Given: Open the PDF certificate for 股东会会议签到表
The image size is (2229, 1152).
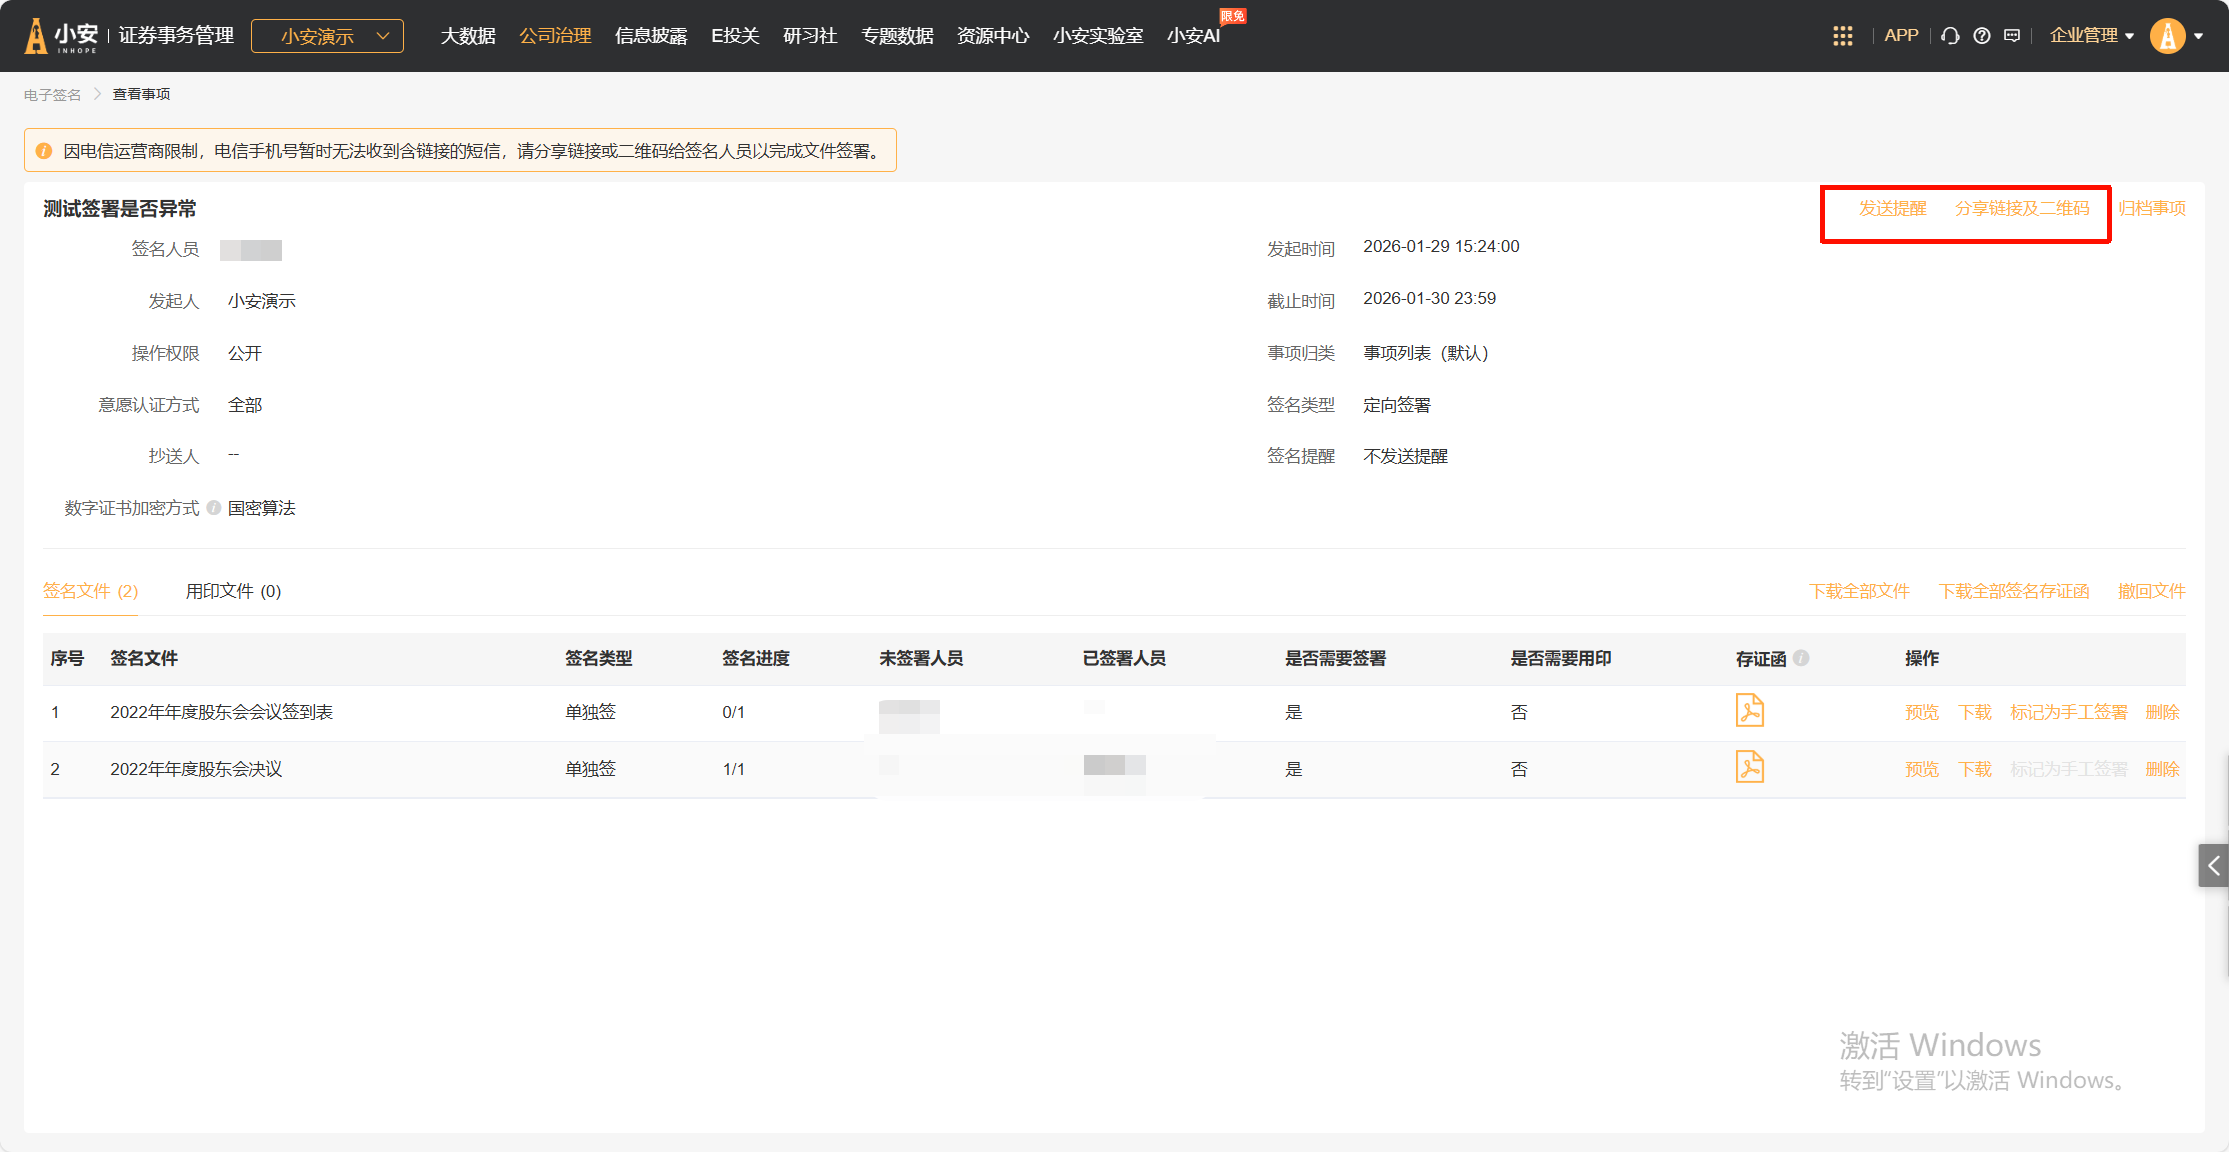Looking at the screenshot, I should point(1749,711).
